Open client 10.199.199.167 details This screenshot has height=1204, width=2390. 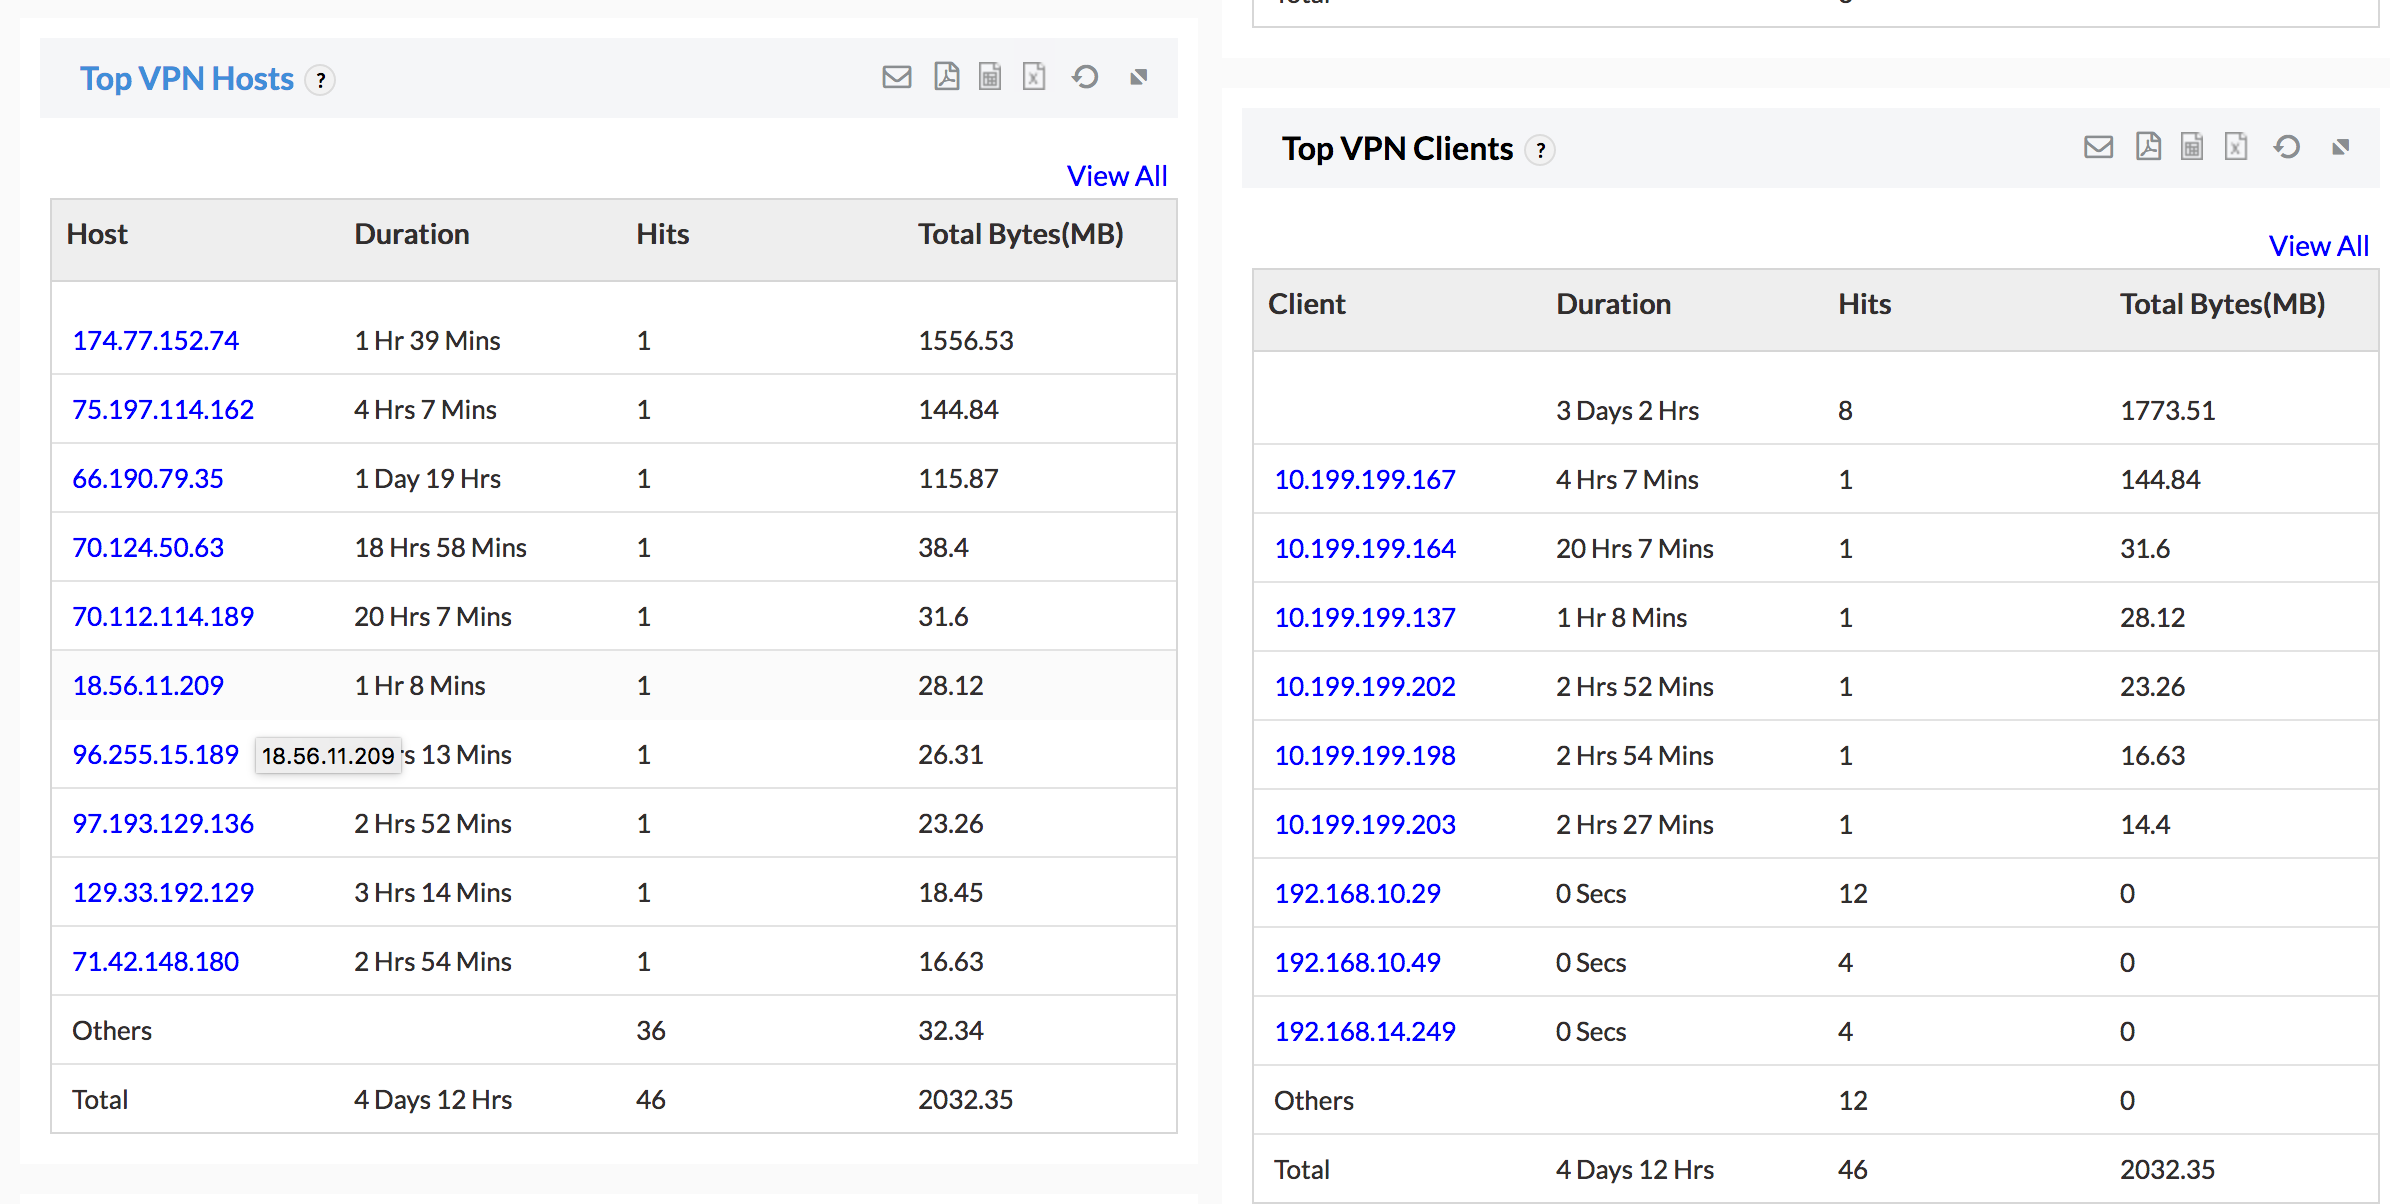tap(1364, 480)
